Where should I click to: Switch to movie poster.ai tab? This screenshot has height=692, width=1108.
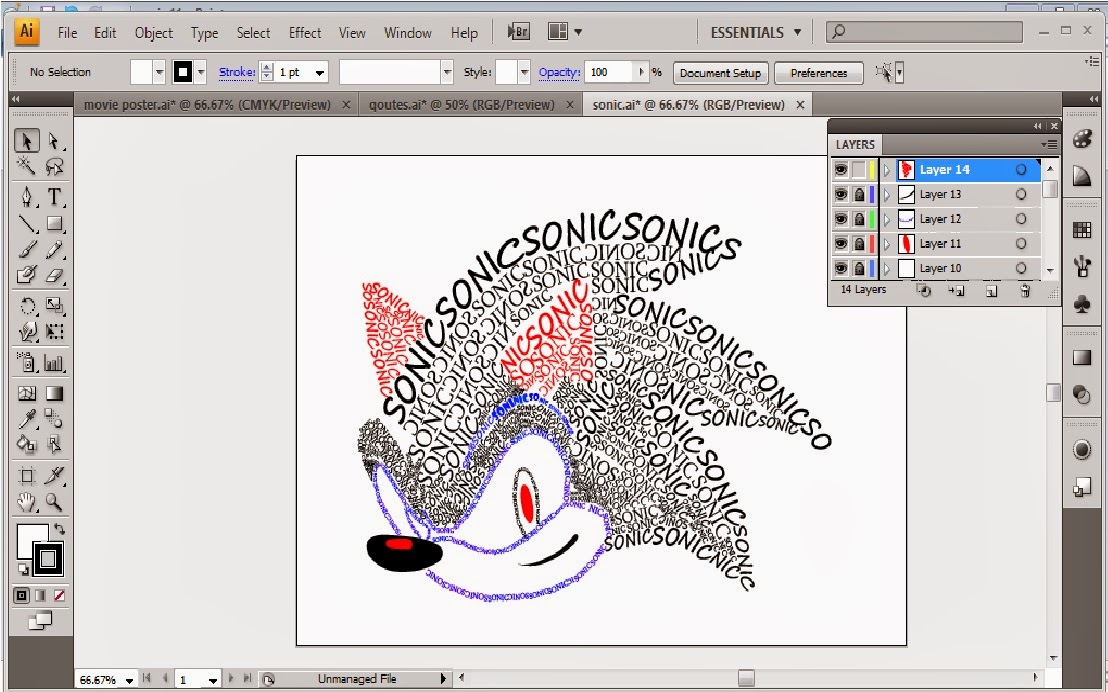[x=207, y=105]
